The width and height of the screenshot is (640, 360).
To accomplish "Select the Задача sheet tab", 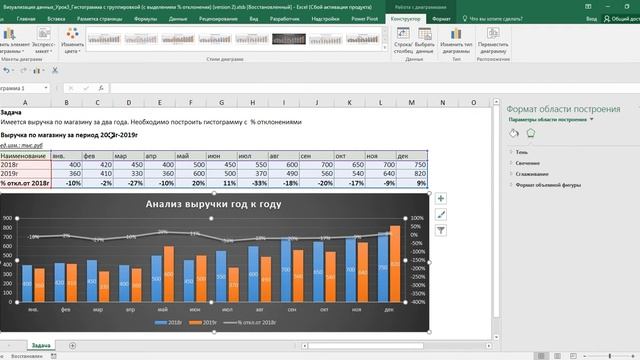I will pyautogui.click(x=41, y=346).
